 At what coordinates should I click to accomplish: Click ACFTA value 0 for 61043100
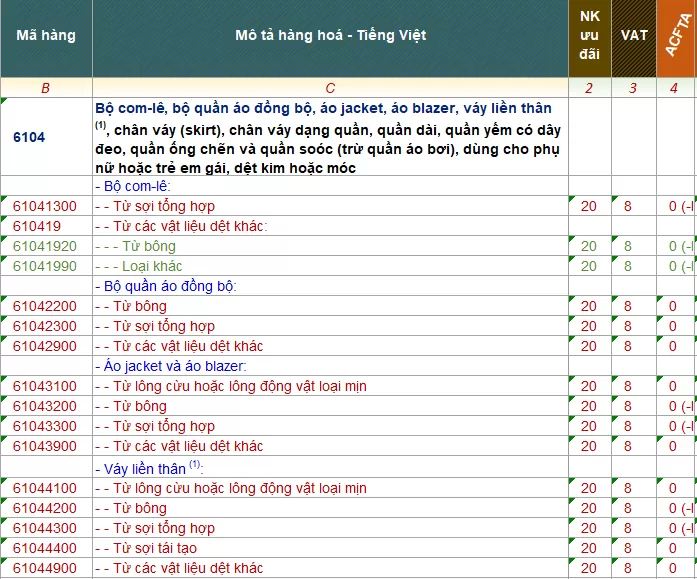point(677,386)
